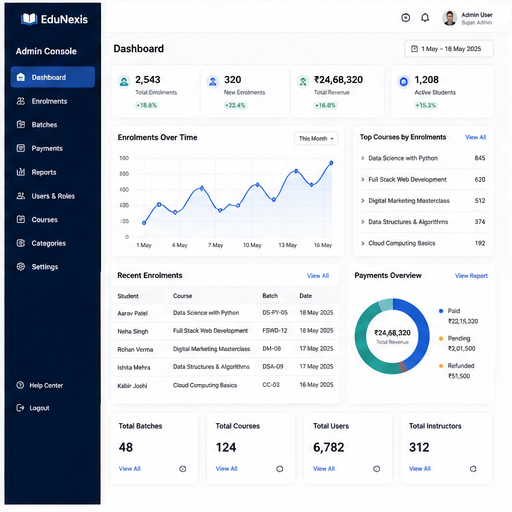This screenshot has height=512, width=512.
Task: Click the calendar icon in date range
Action: coord(414,49)
